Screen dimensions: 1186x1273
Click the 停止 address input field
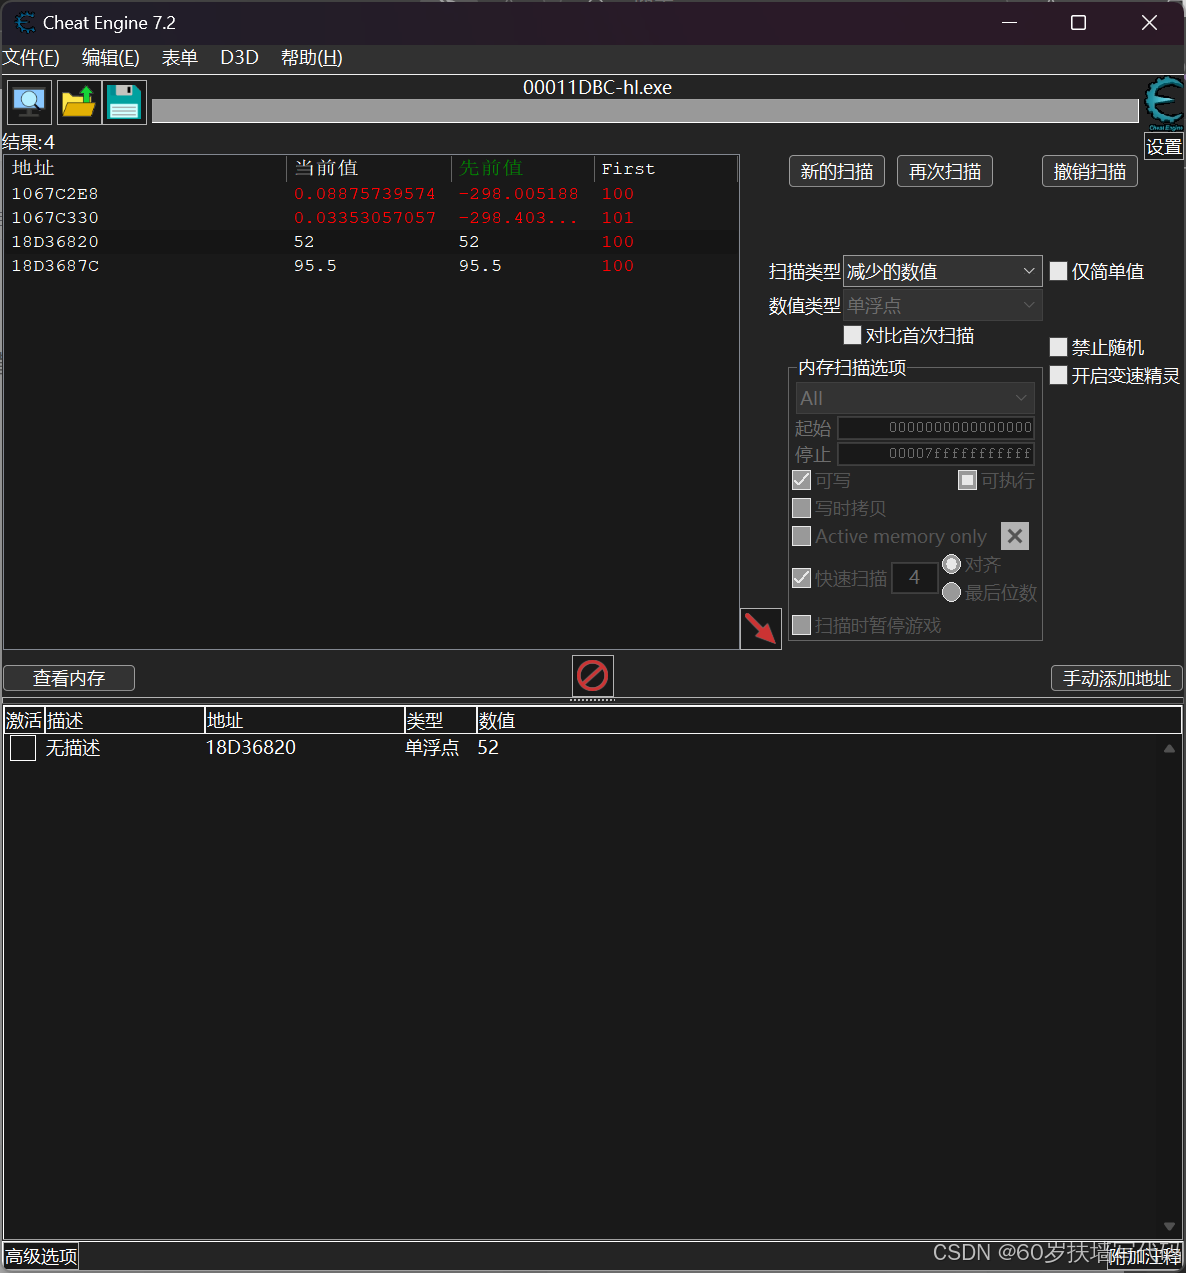coord(936,453)
